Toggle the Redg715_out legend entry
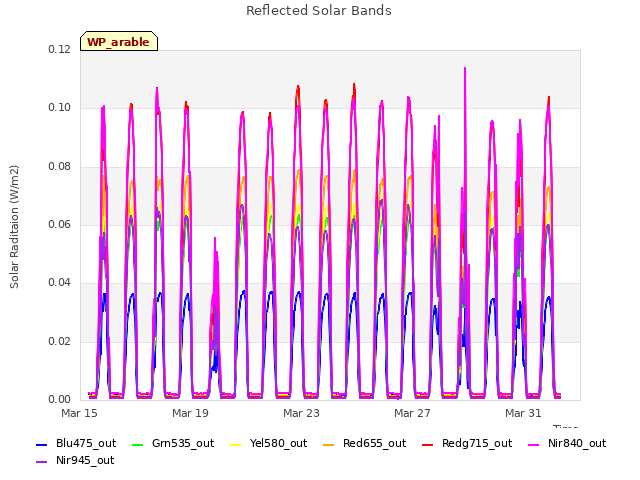The height and width of the screenshot is (480, 640). click(x=467, y=444)
